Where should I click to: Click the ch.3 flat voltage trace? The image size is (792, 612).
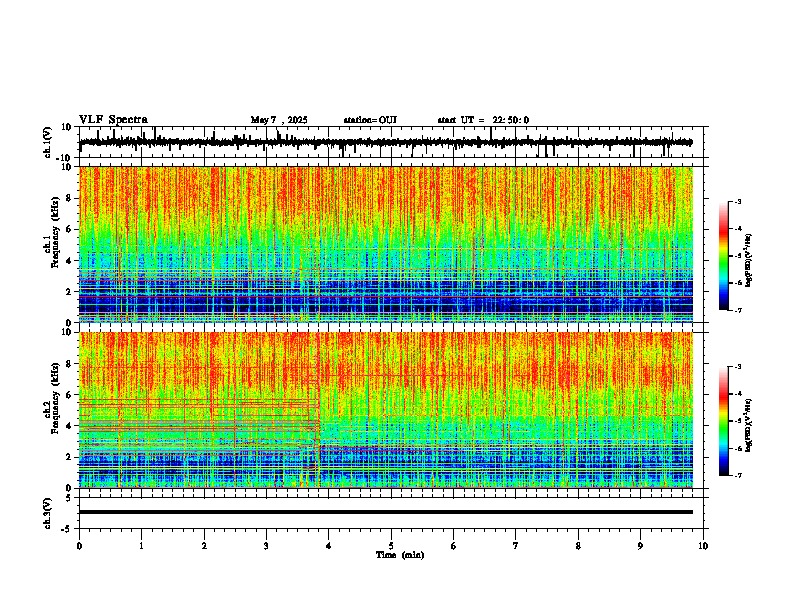click(x=386, y=512)
